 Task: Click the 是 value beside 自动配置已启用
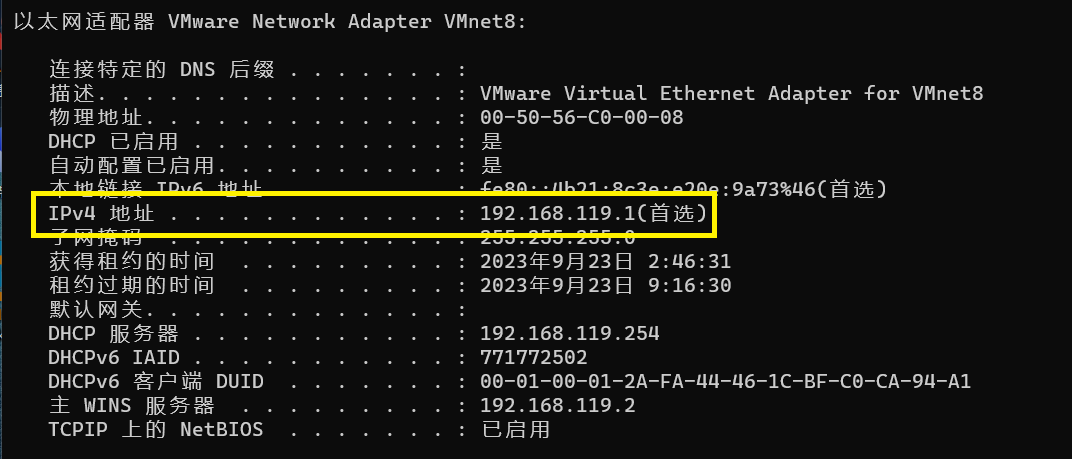(491, 165)
